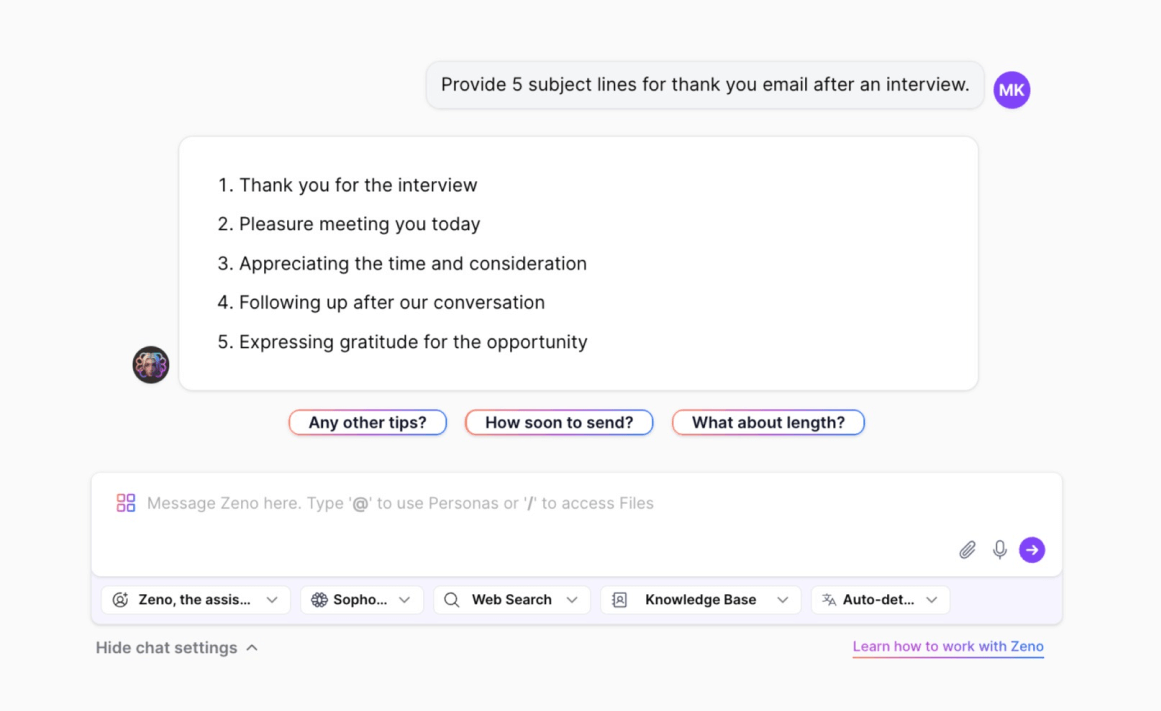Collapse settings with Hide chat settings
The height and width of the screenshot is (711, 1161).
(176, 648)
